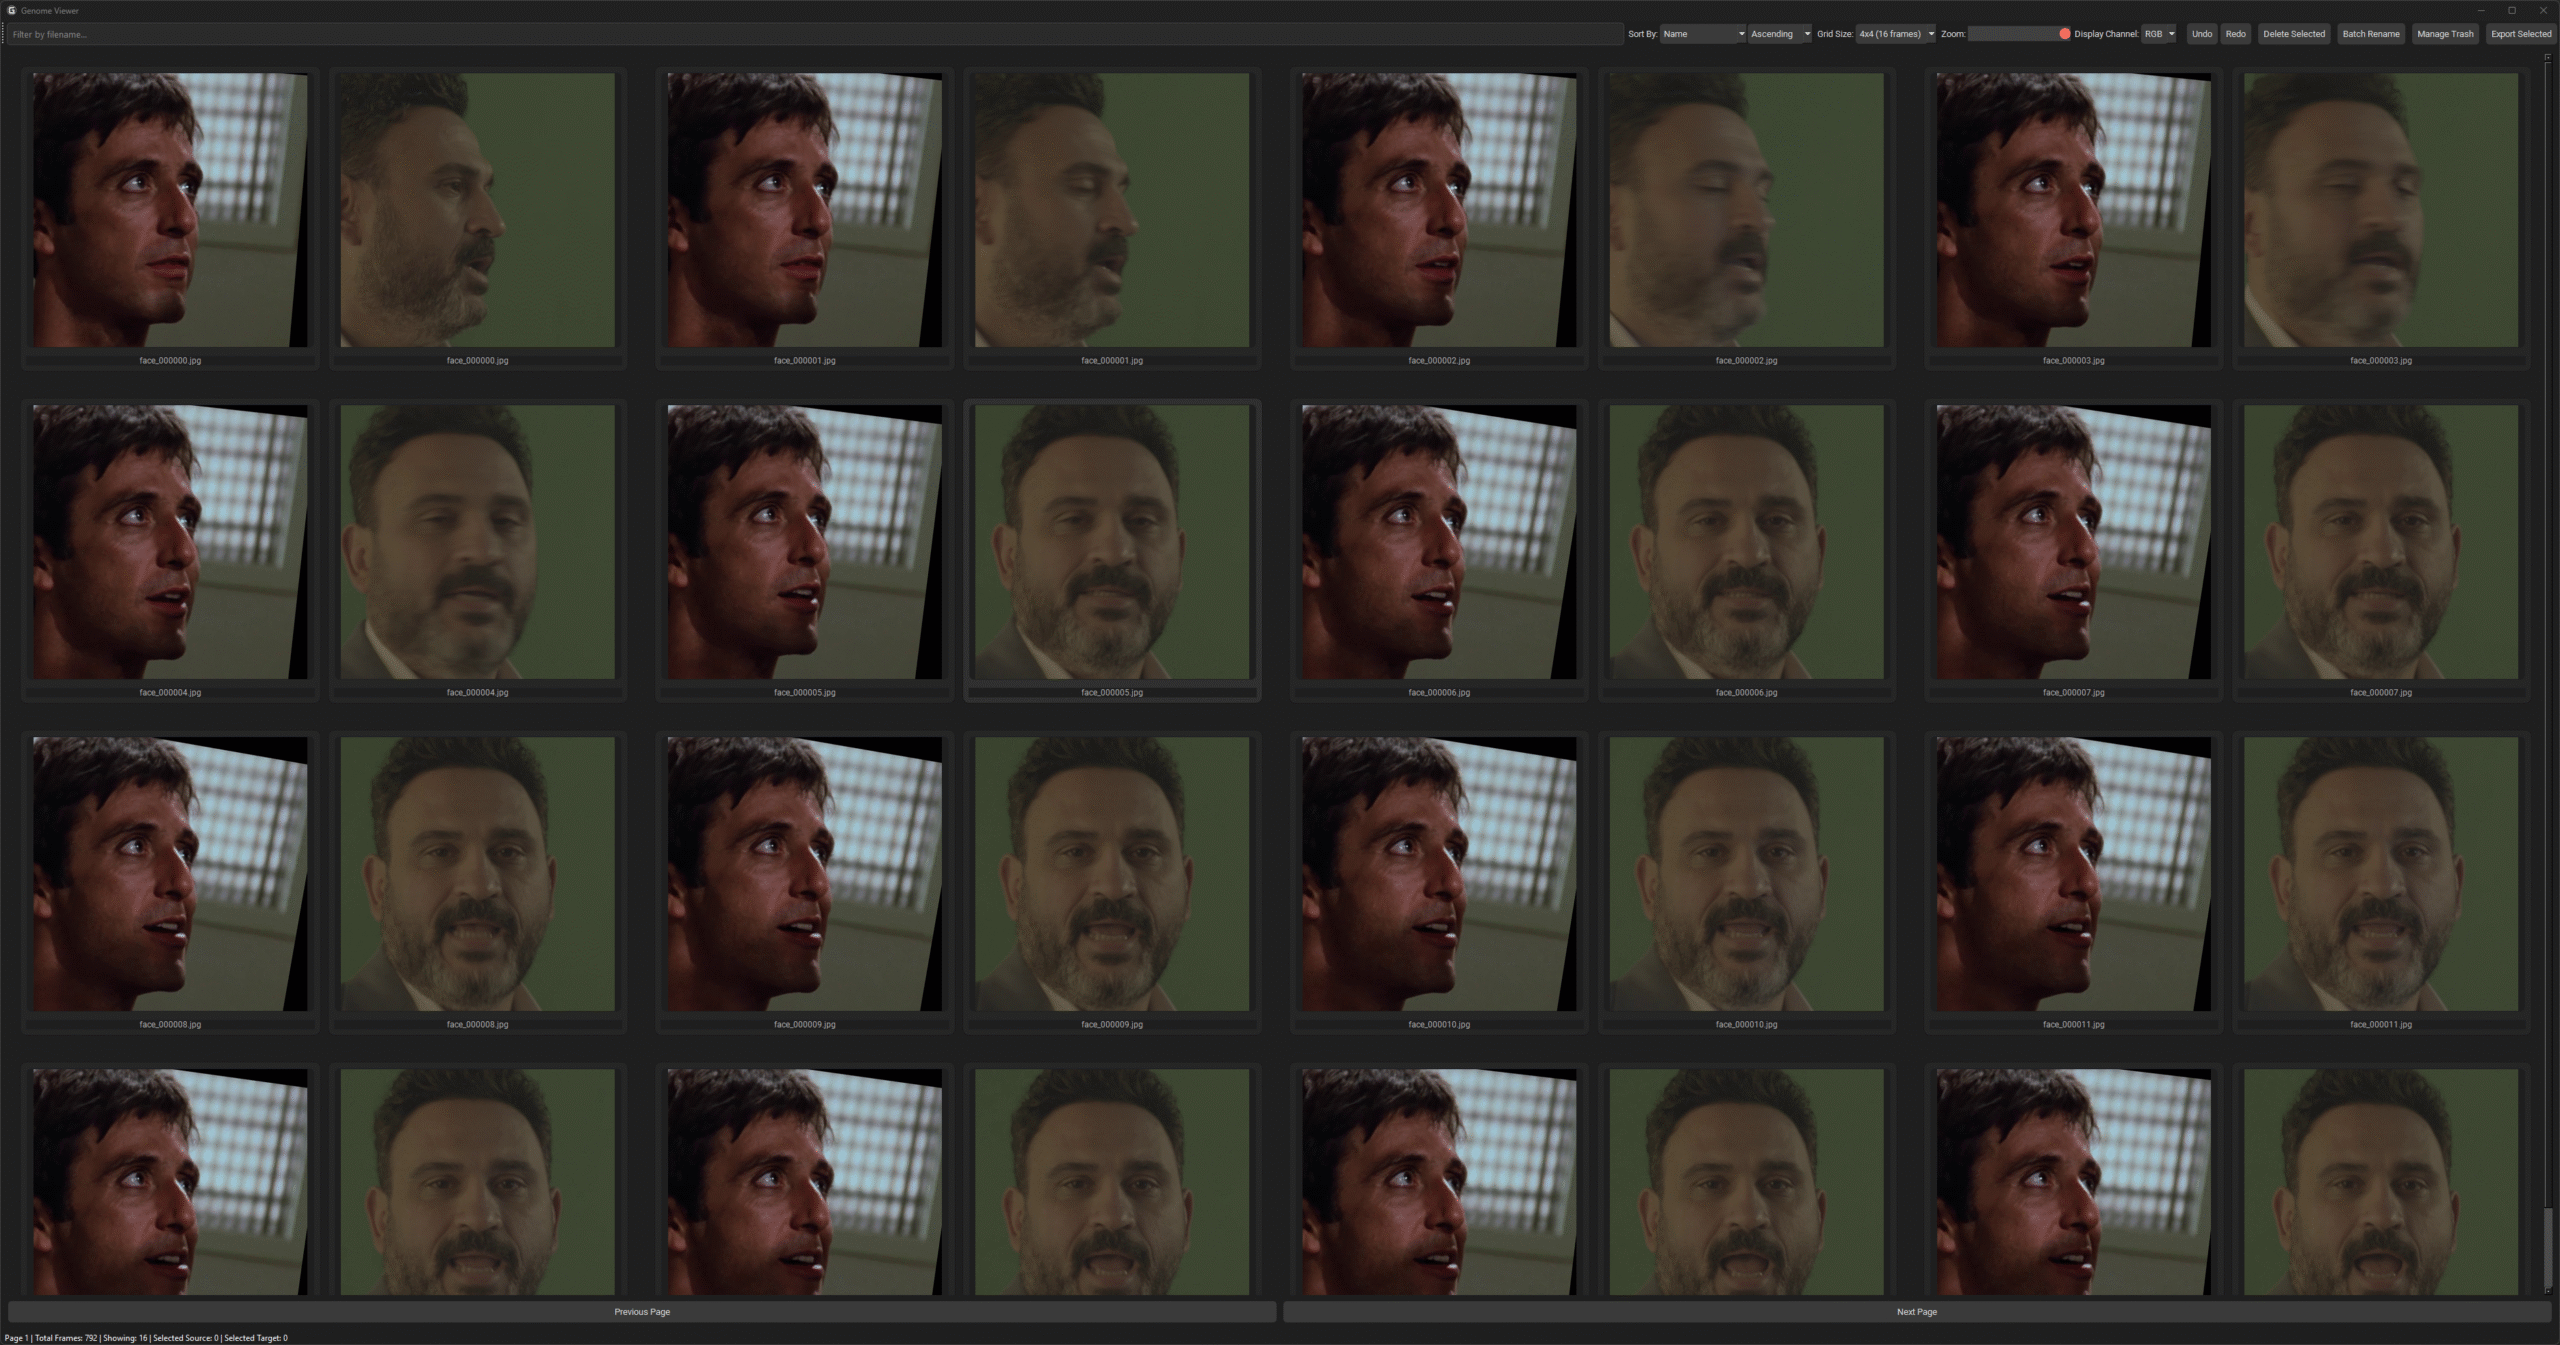The image size is (2560, 1345).
Task: Click the 'Grid Size:' label
Action: [x=1835, y=34]
